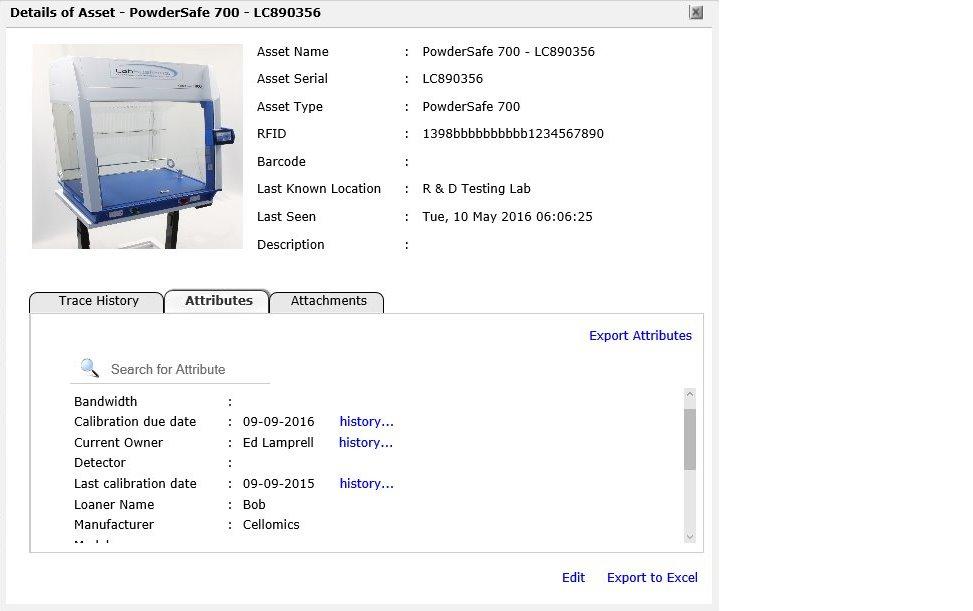Click the magnifier search icon

pyautogui.click(x=89, y=368)
